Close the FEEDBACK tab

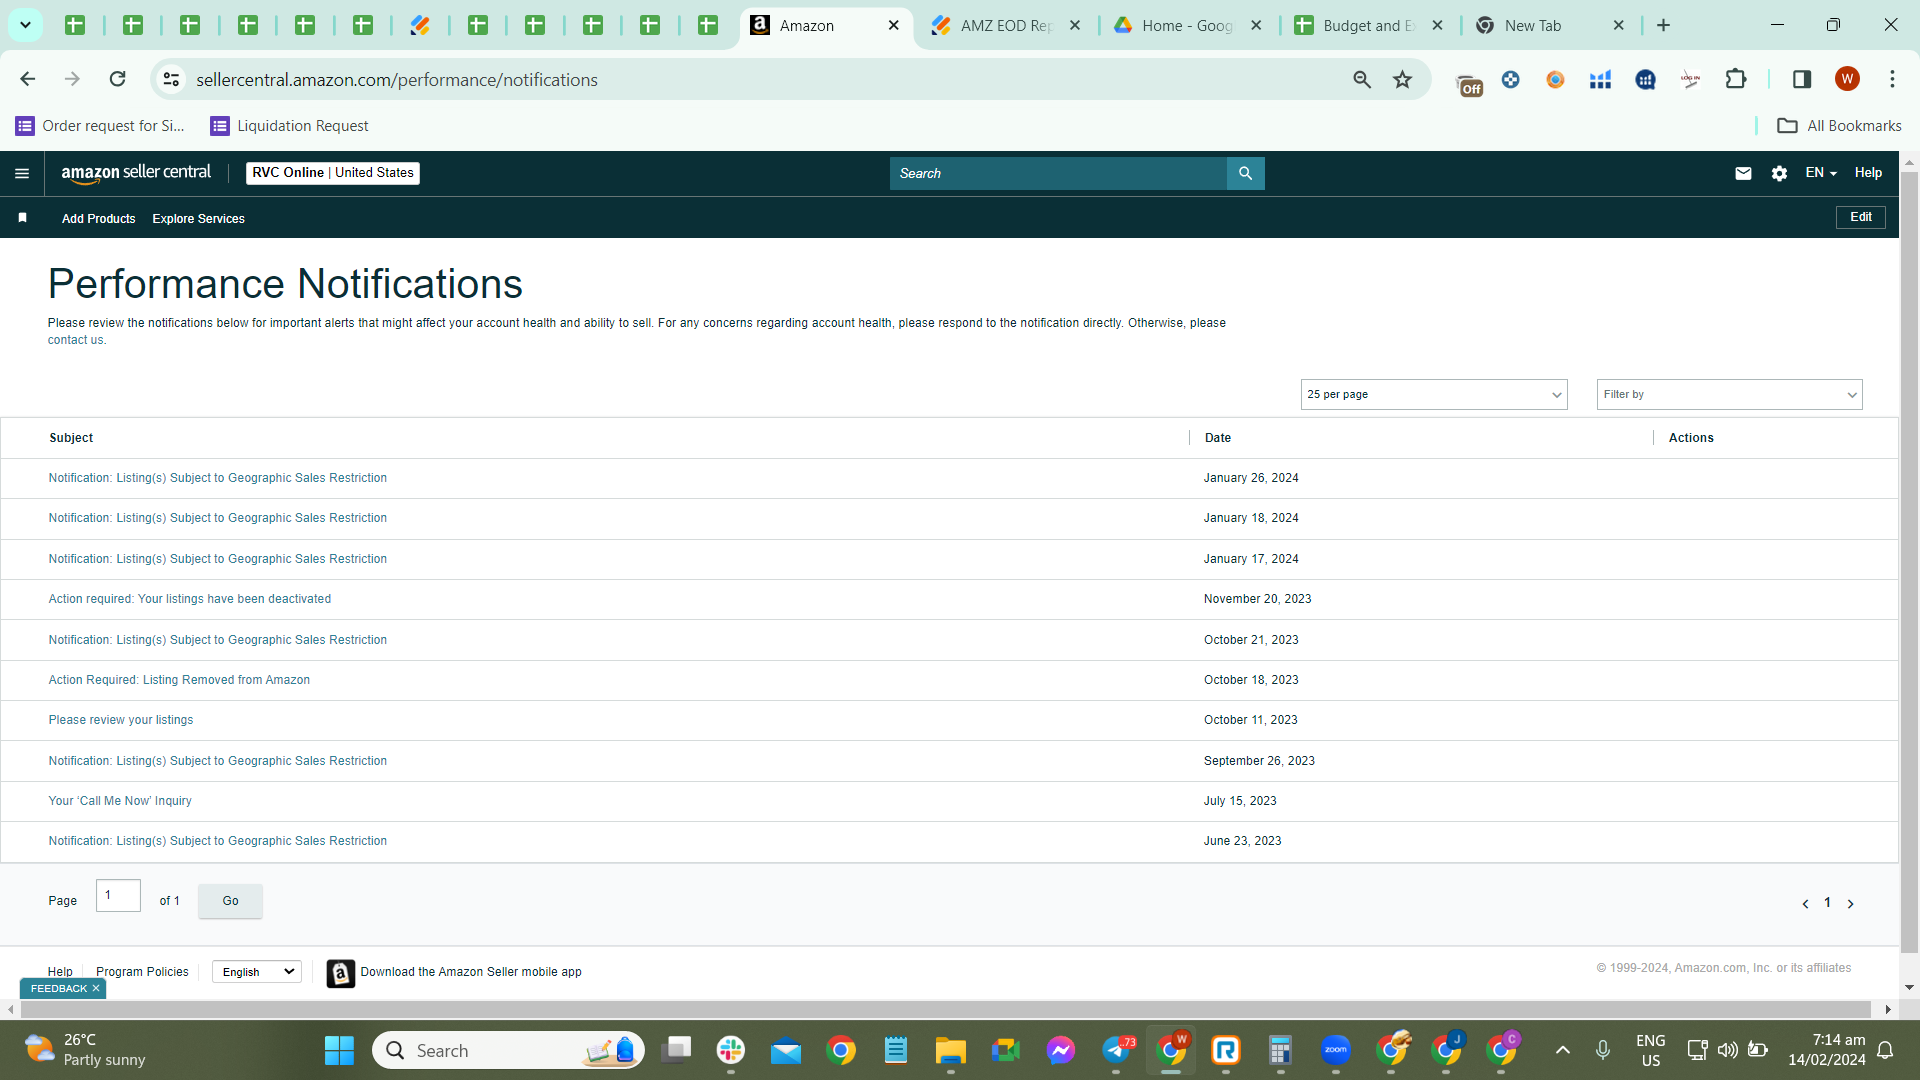pyautogui.click(x=96, y=989)
